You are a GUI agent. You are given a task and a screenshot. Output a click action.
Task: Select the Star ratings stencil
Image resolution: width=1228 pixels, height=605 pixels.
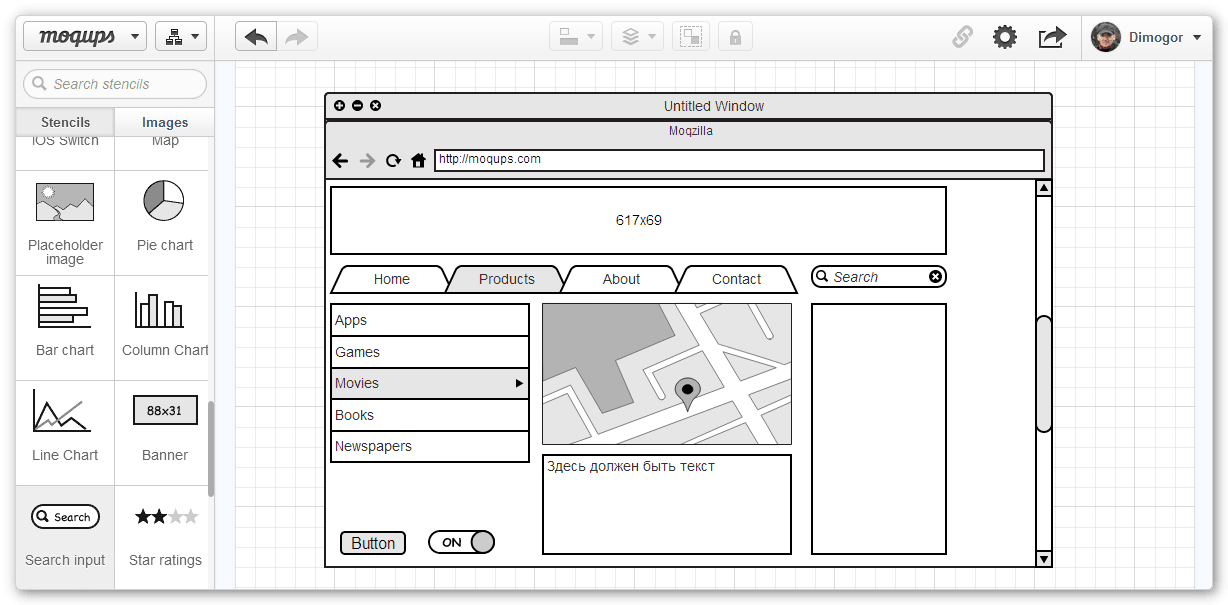click(166, 528)
